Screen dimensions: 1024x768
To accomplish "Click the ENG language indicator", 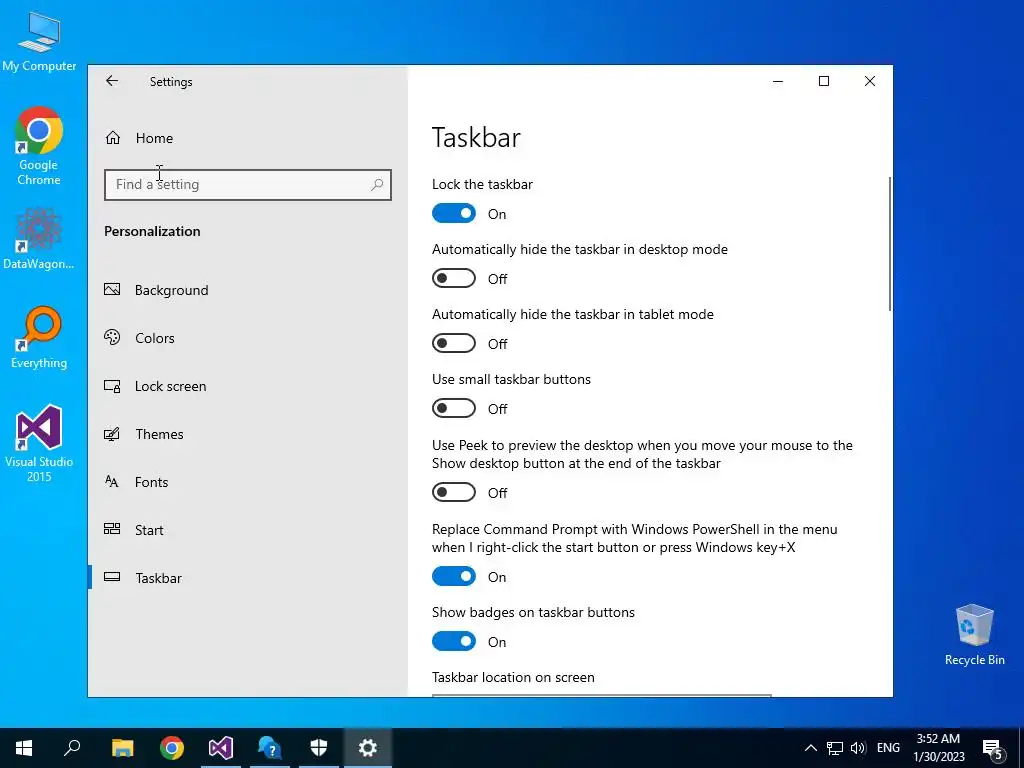I will click(888, 748).
